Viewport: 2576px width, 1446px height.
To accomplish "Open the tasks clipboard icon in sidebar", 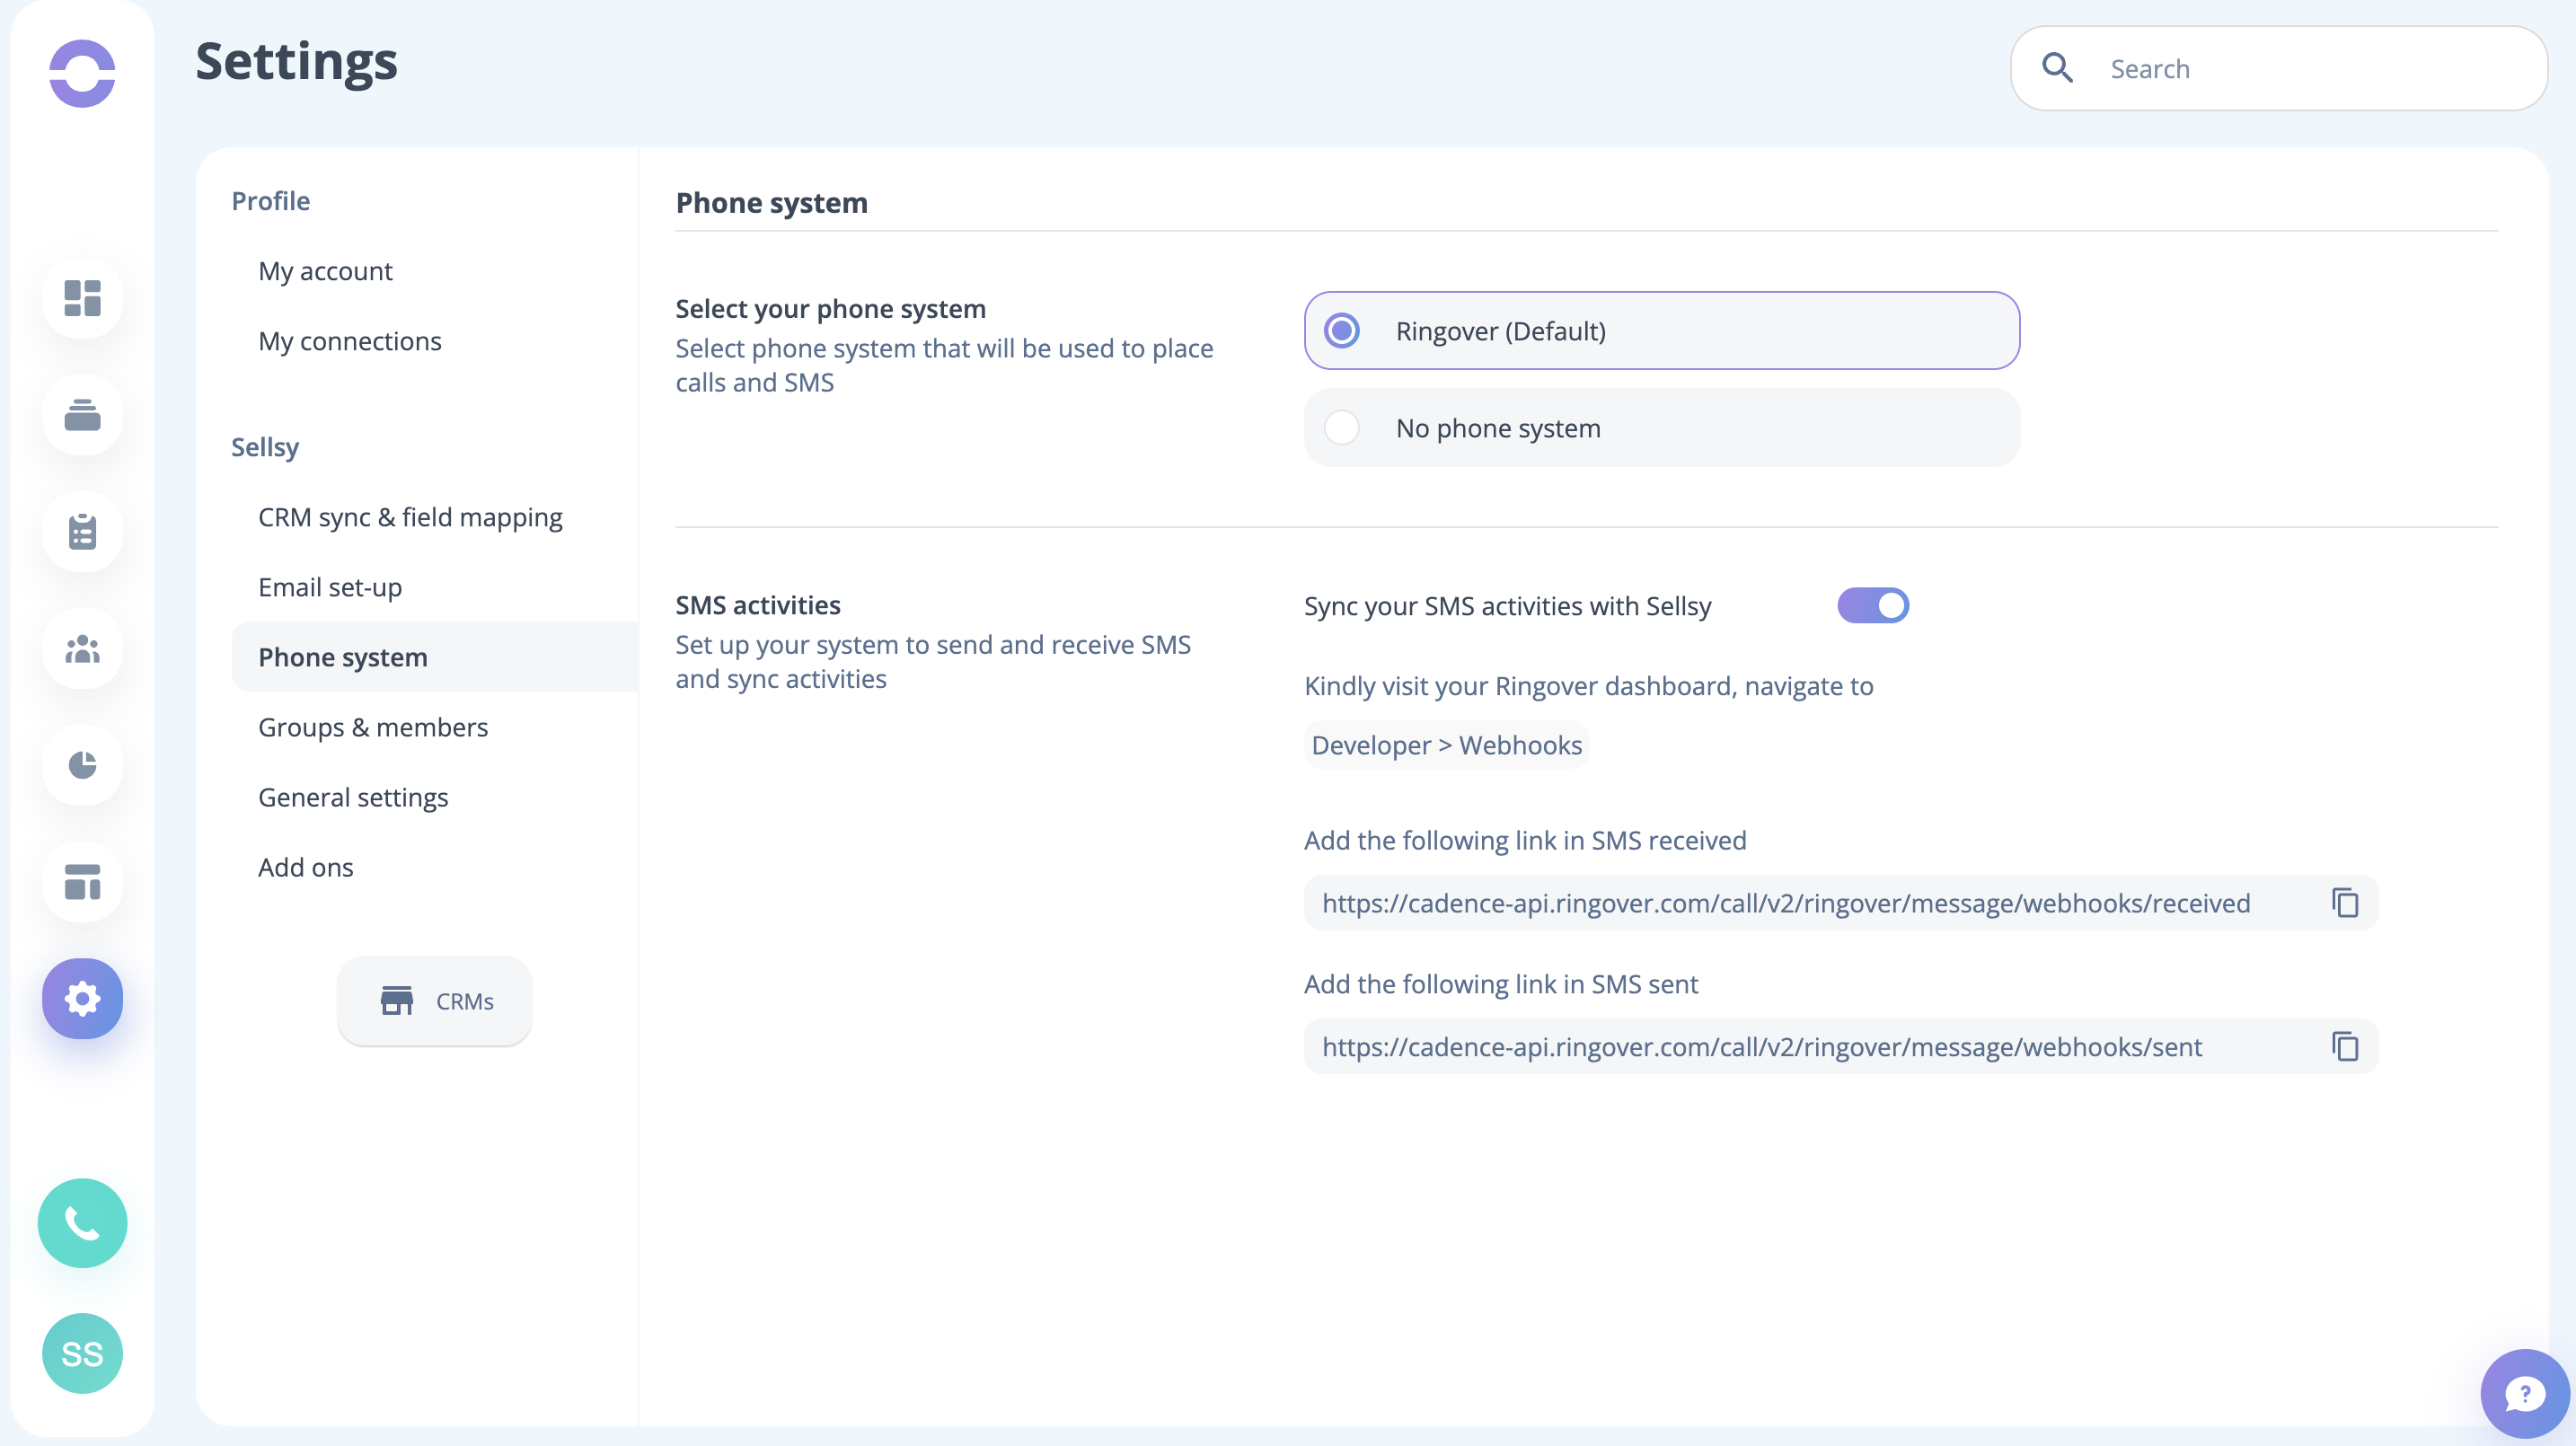I will tap(82, 532).
